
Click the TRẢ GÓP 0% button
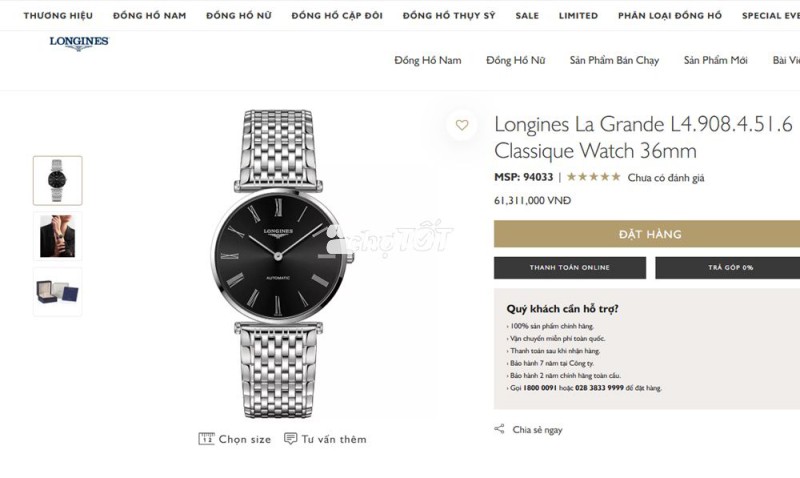(728, 267)
